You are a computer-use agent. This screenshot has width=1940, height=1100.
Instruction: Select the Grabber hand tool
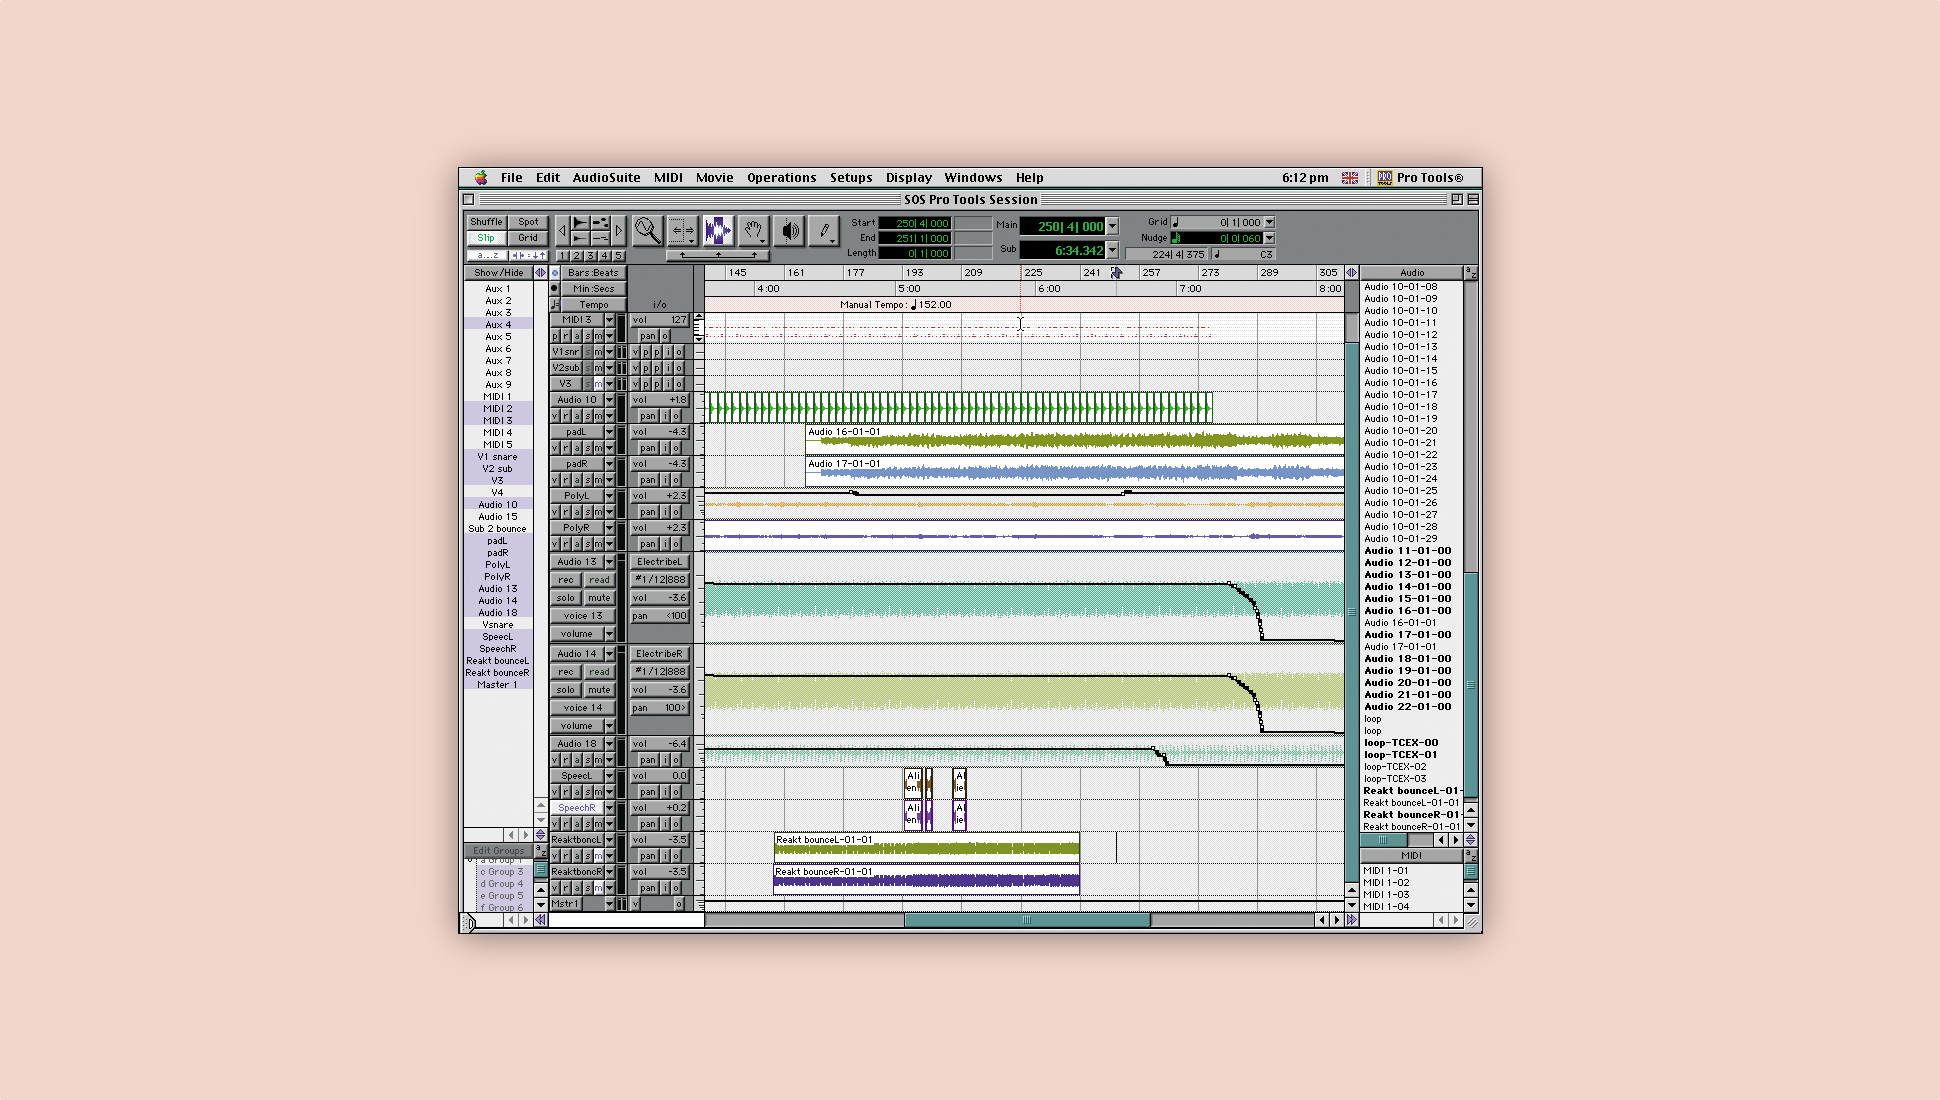click(753, 231)
